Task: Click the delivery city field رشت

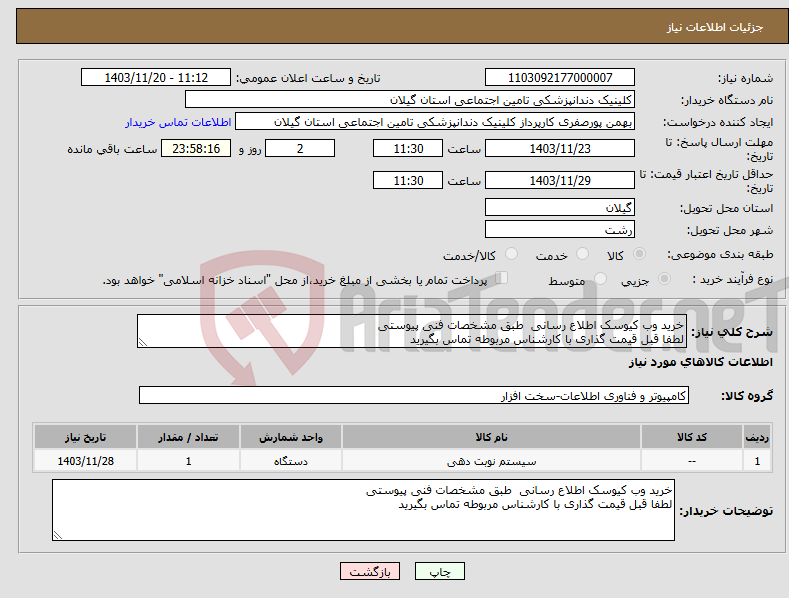Action: tap(560, 230)
